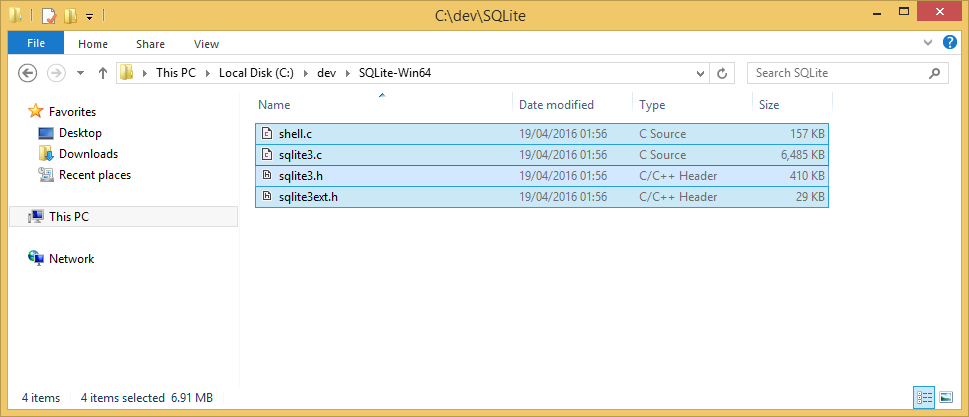Viewport: 969px width, 417px height.
Task: Select the sqlite3.c file
Action: point(542,155)
